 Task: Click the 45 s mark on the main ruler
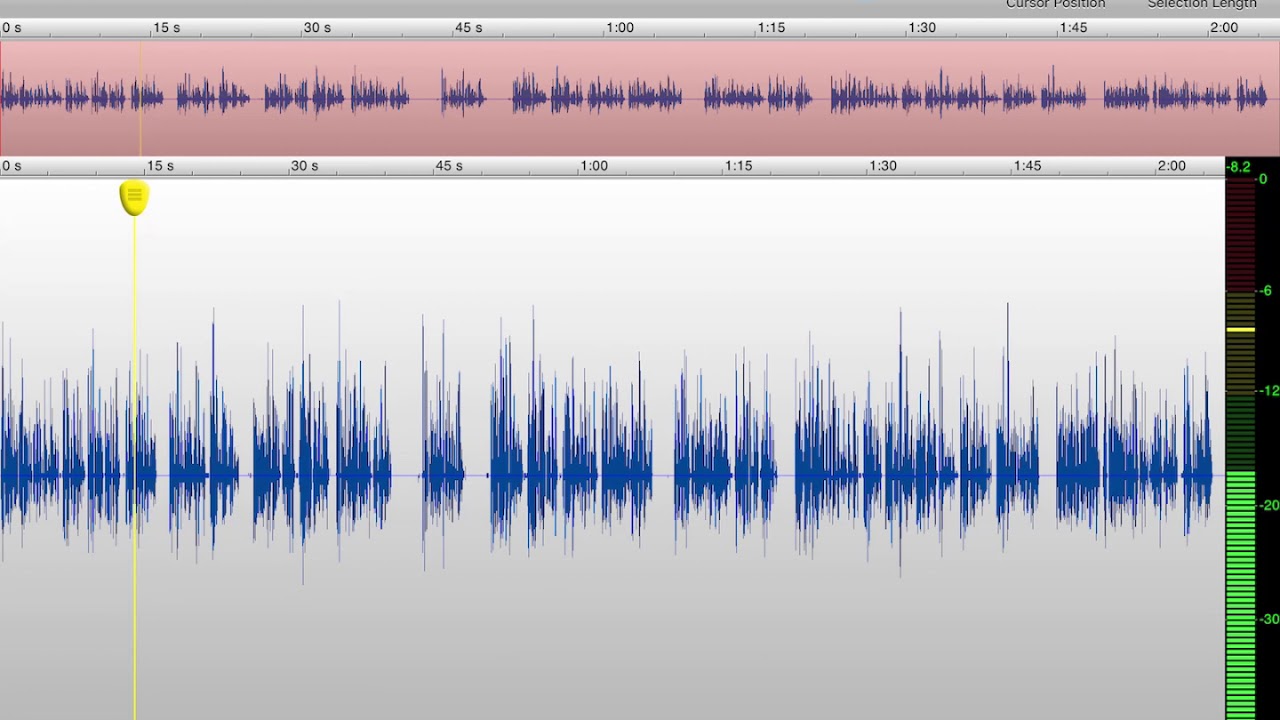pyautogui.click(x=449, y=166)
